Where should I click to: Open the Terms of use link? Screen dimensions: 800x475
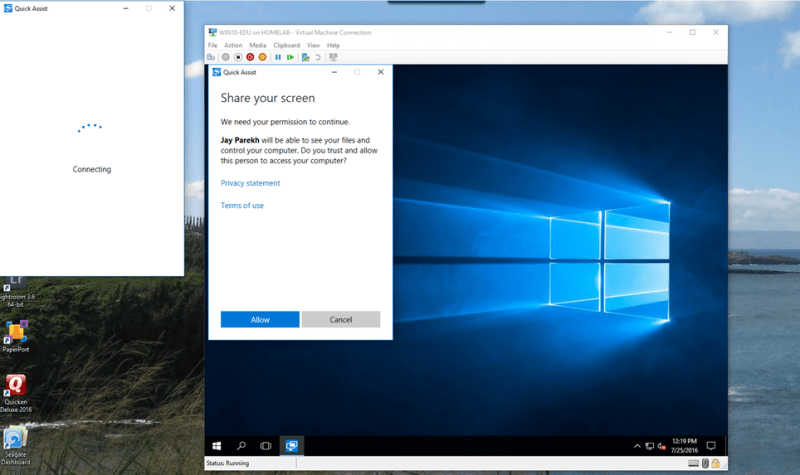[242, 205]
